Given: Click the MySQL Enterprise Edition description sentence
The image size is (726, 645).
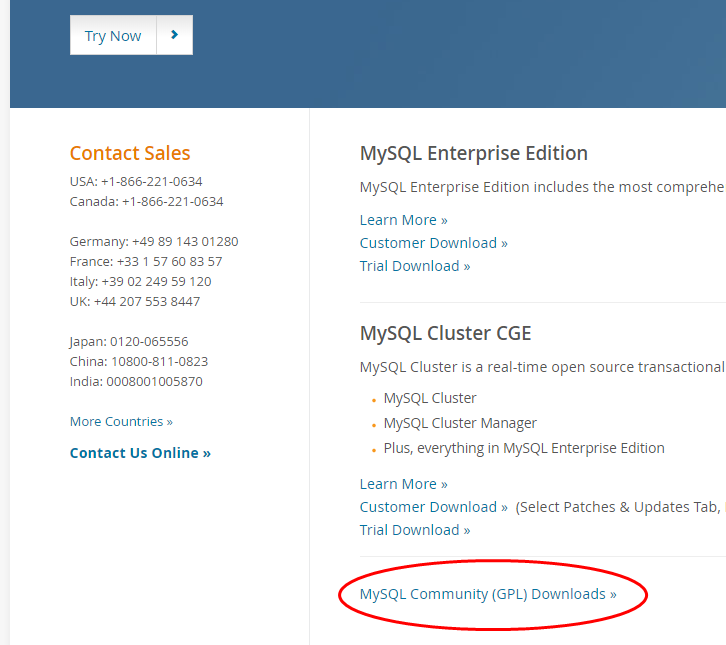Looking at the screenshot, I should click(x=543, y=187).
